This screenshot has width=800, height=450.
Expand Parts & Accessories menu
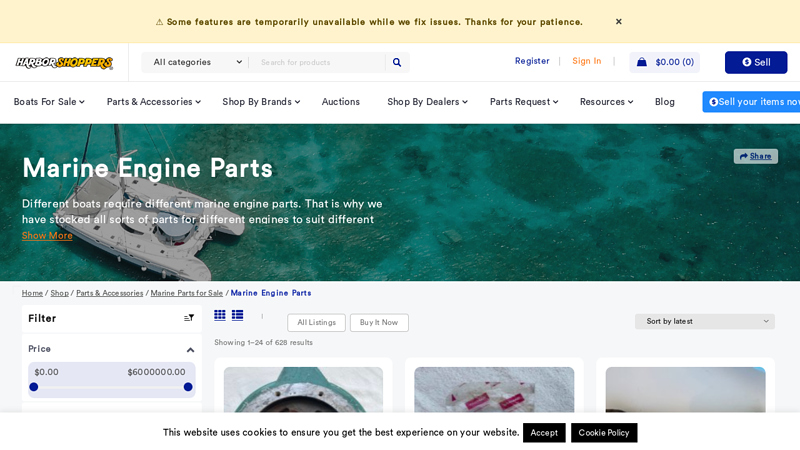[154, 102]
